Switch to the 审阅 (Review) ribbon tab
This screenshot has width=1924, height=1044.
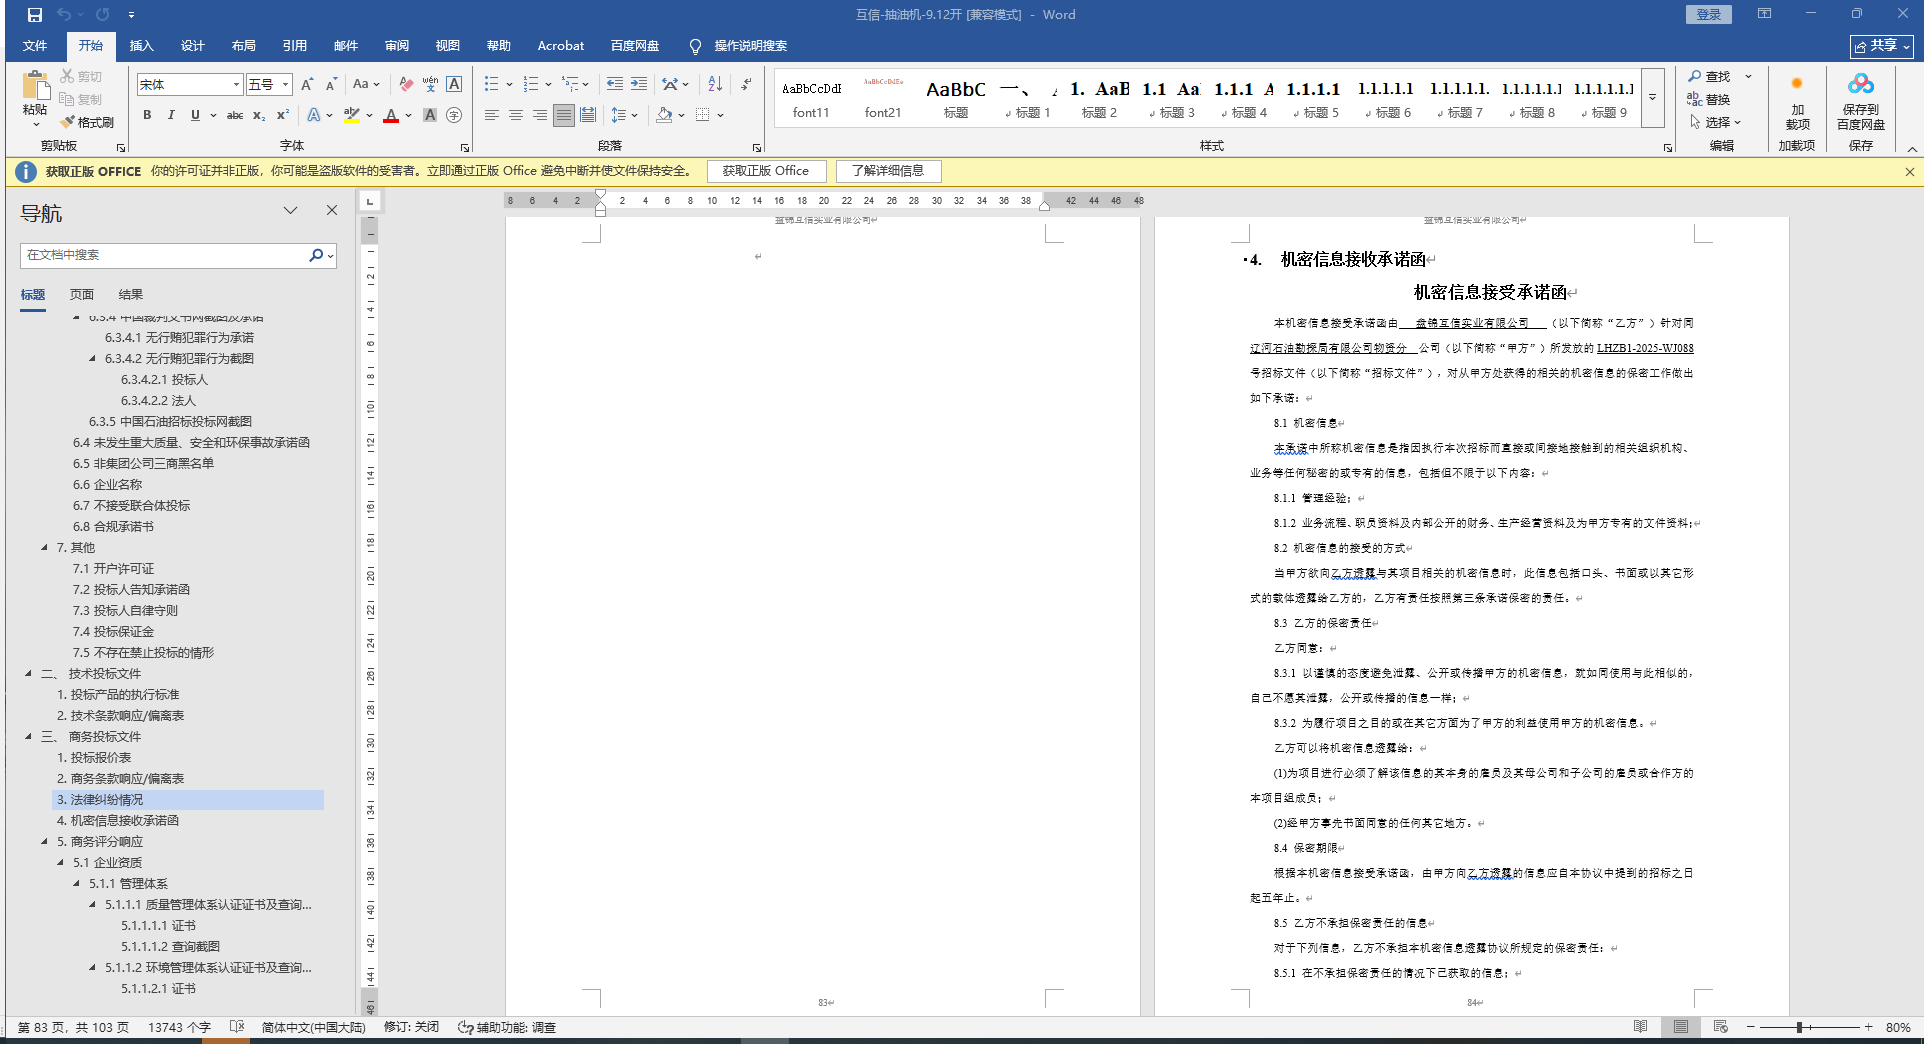point(397,46)
